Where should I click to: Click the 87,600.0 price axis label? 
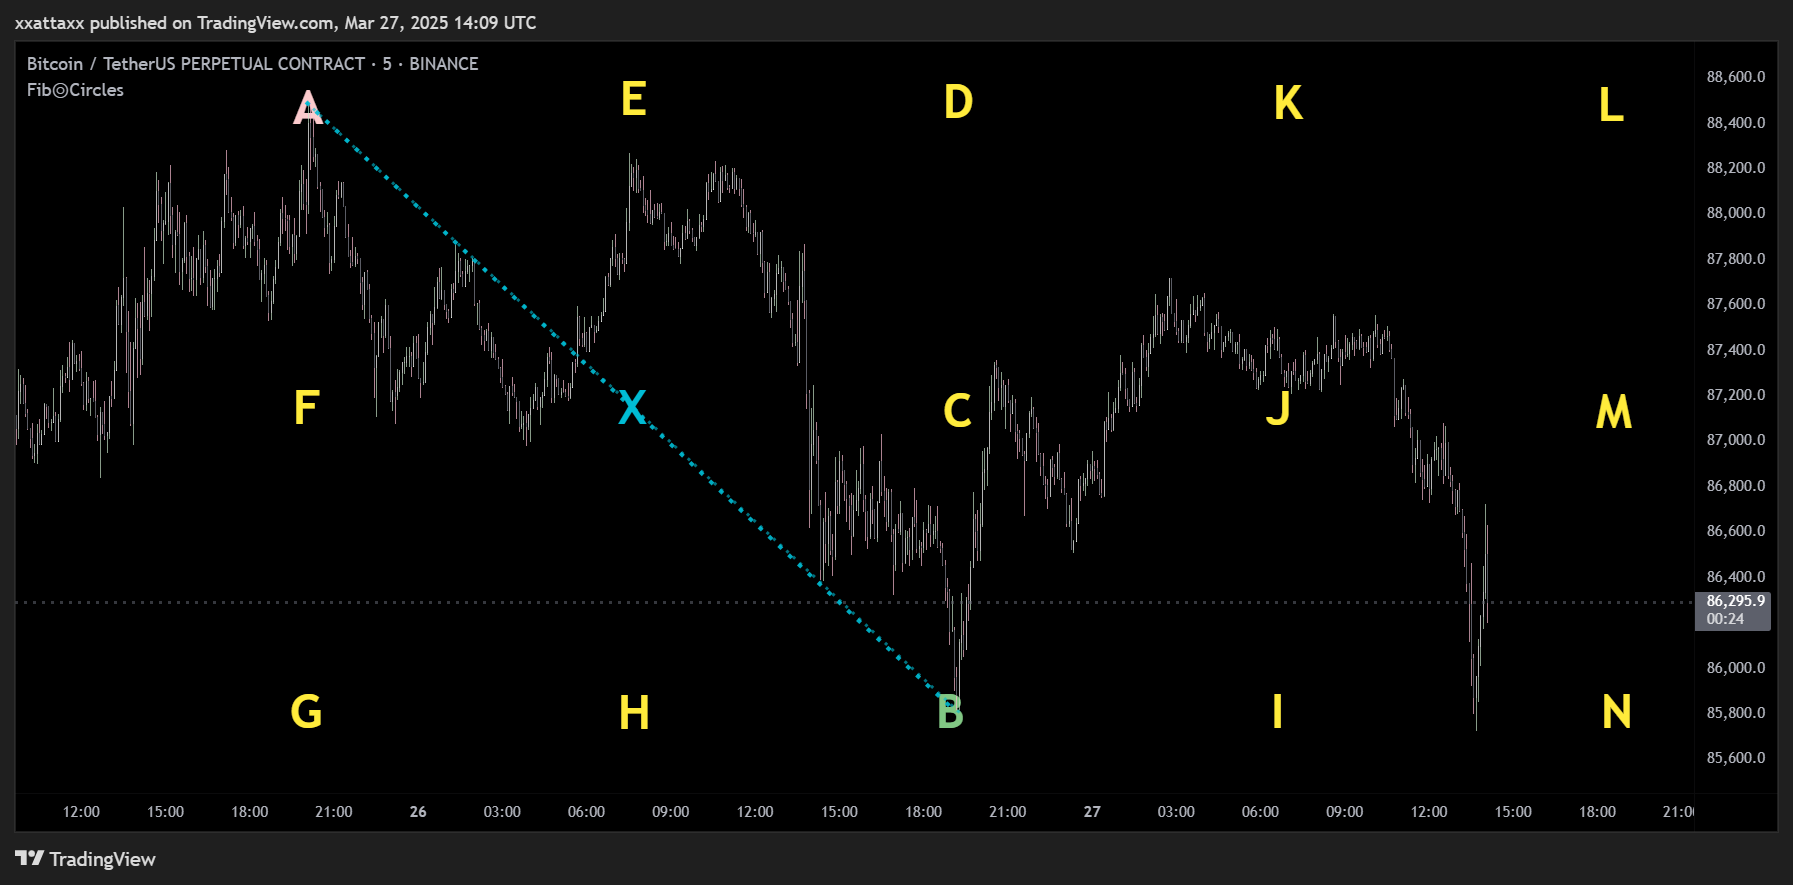[1736, 304]
